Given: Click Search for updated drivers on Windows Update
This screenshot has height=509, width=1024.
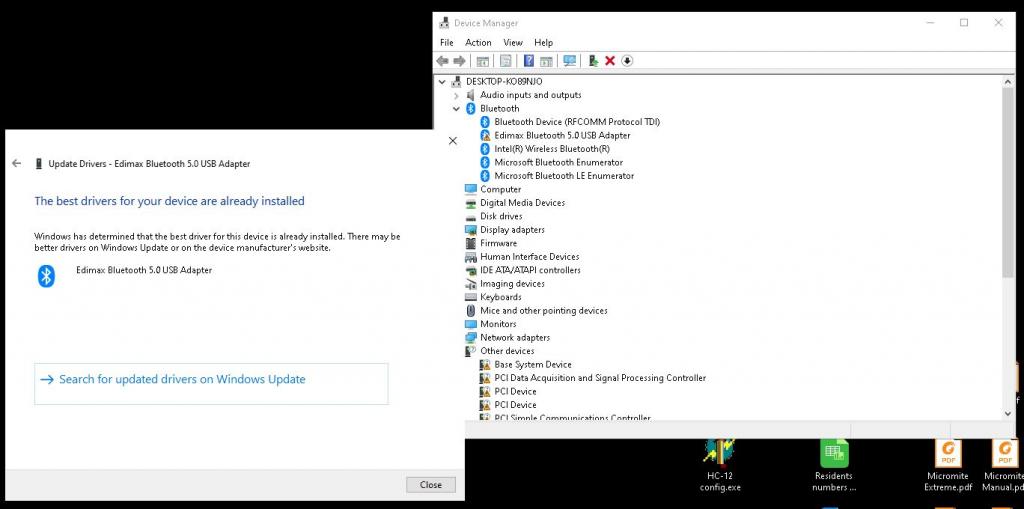Looking at the screenshot, I should click(182, 380).
